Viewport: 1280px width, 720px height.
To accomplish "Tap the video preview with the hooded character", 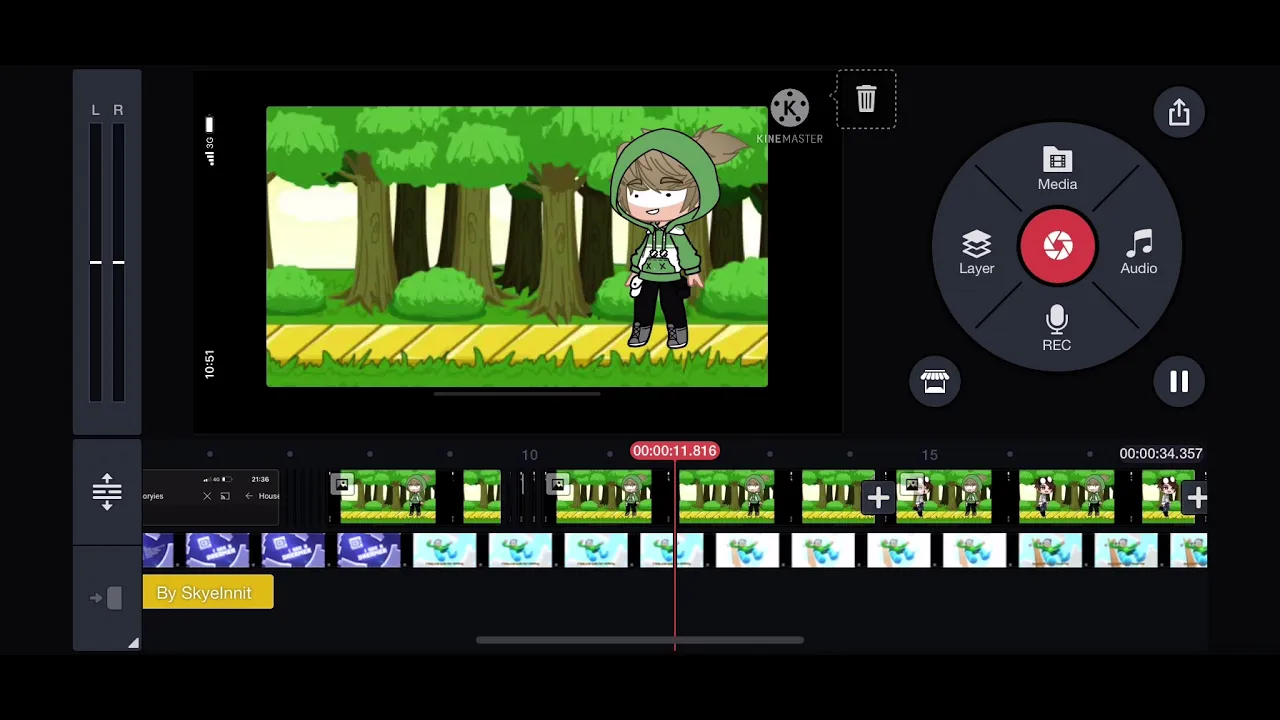I will click(517, 246).
